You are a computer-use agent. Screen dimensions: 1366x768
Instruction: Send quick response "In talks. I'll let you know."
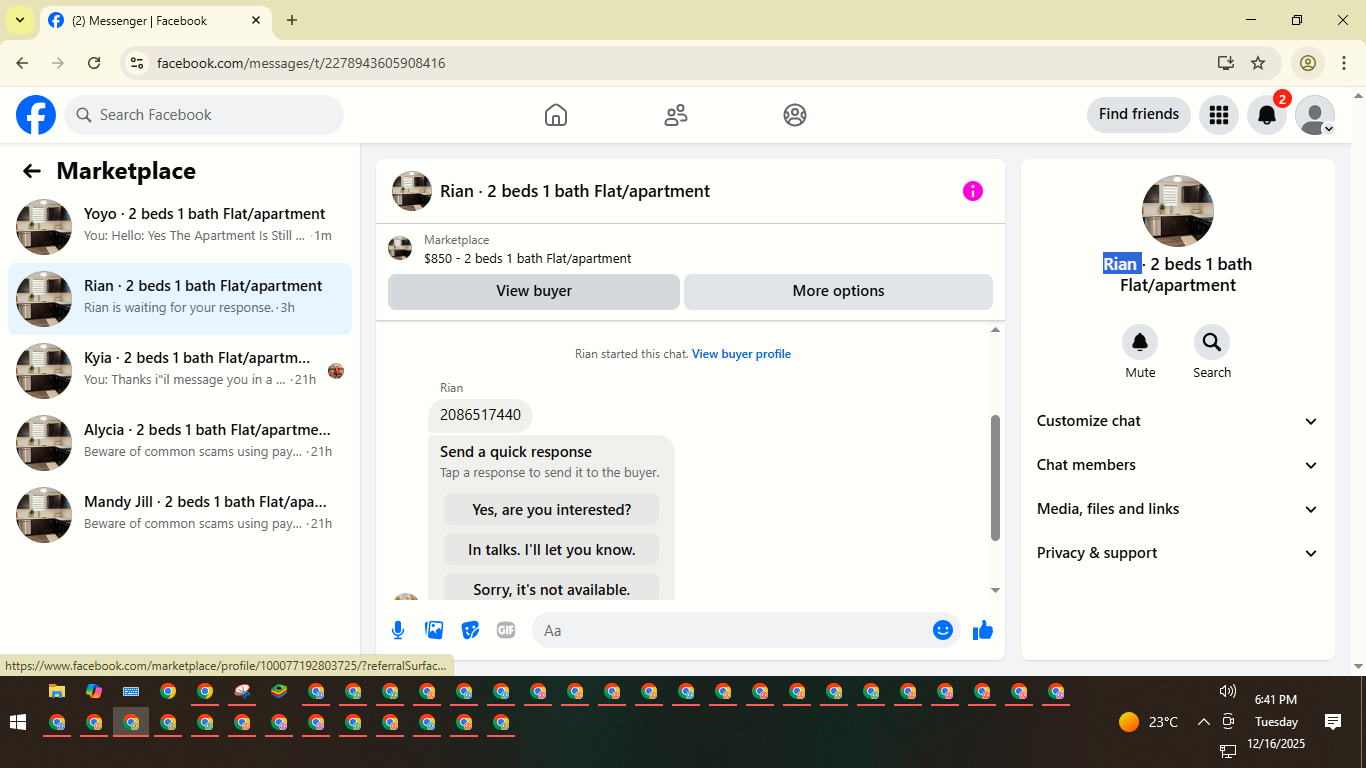pos(552,549)
